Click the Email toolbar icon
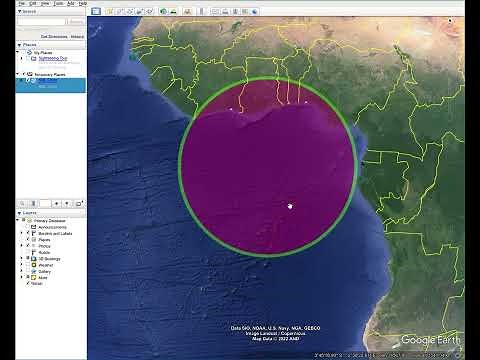This screenshot has height=360, width=480. 215,11
